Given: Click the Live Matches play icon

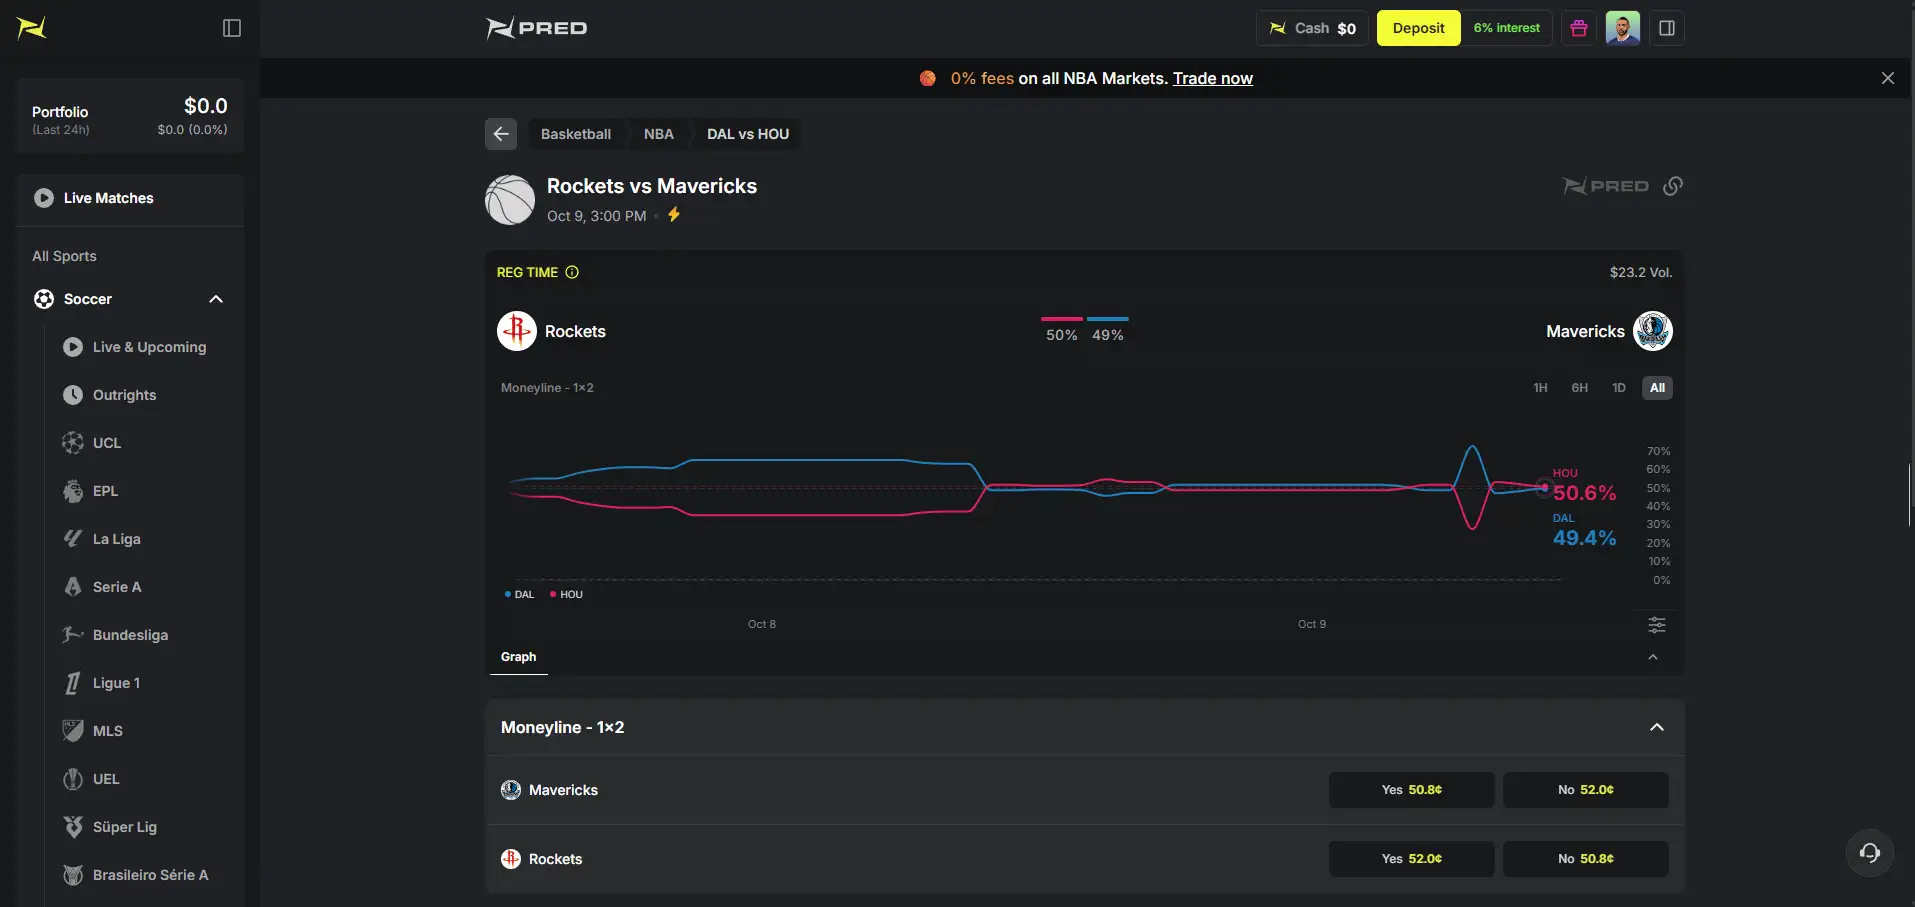Looking at the screenshot, I should pyautogui.click(x=44, y=198).
